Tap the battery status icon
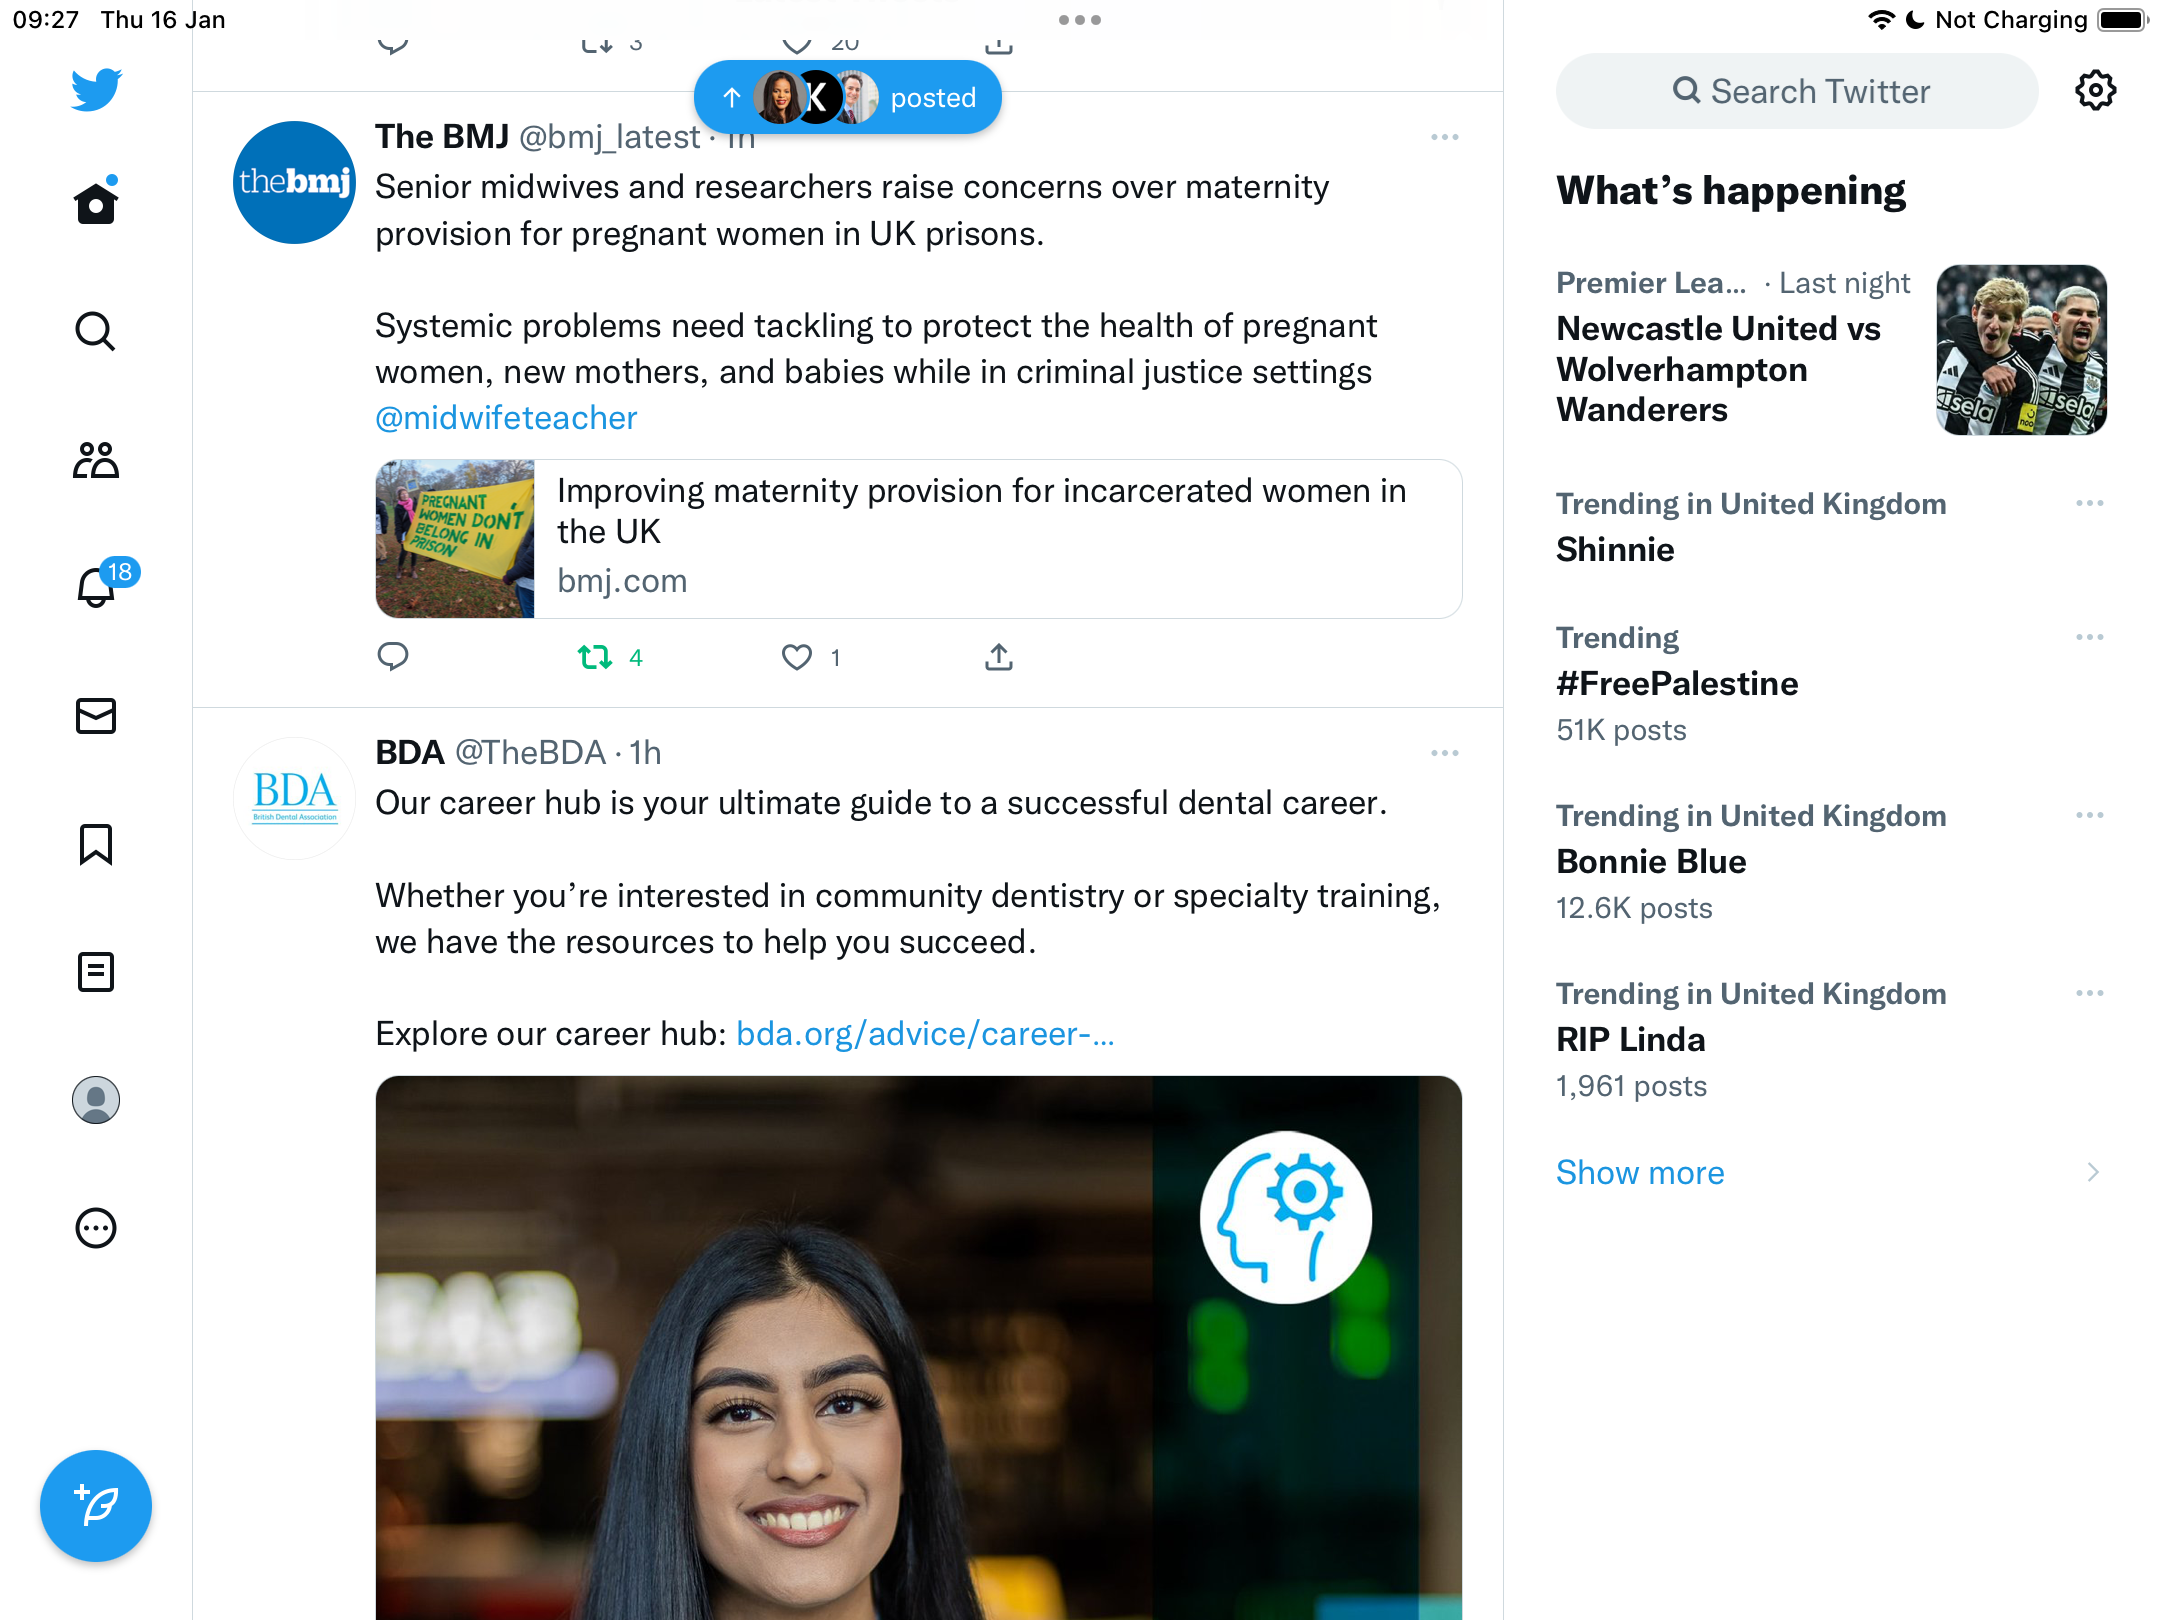Viewport: 2160px width, 1620px height. point(2123,20)
